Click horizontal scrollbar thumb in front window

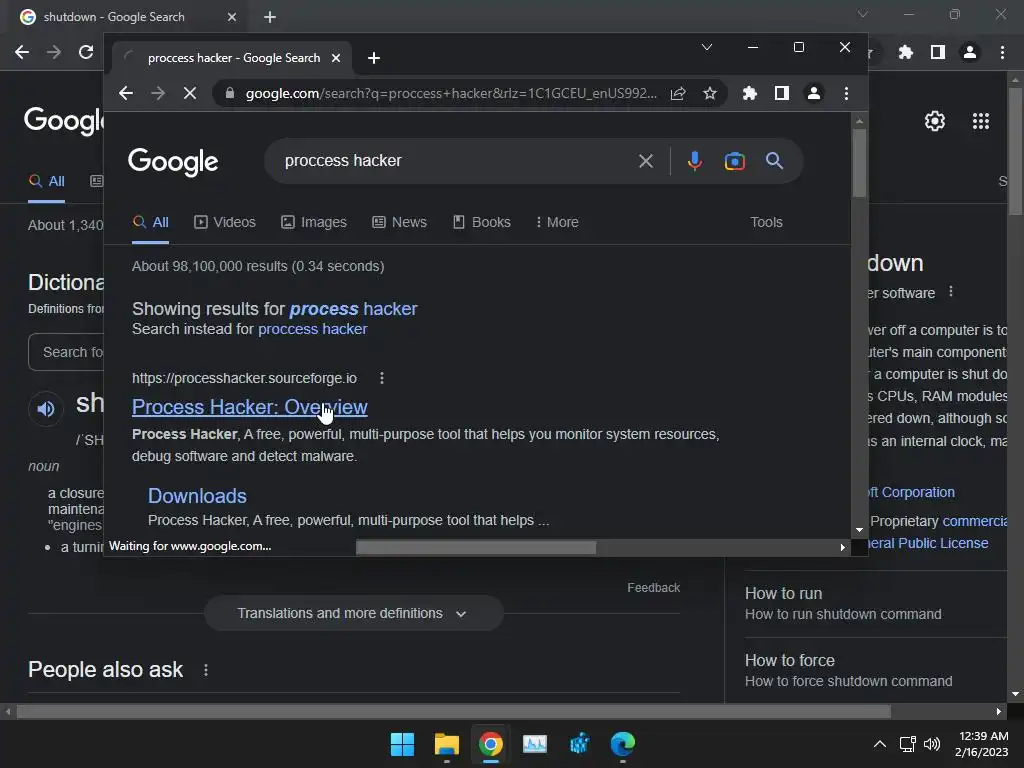coord(475,547)
